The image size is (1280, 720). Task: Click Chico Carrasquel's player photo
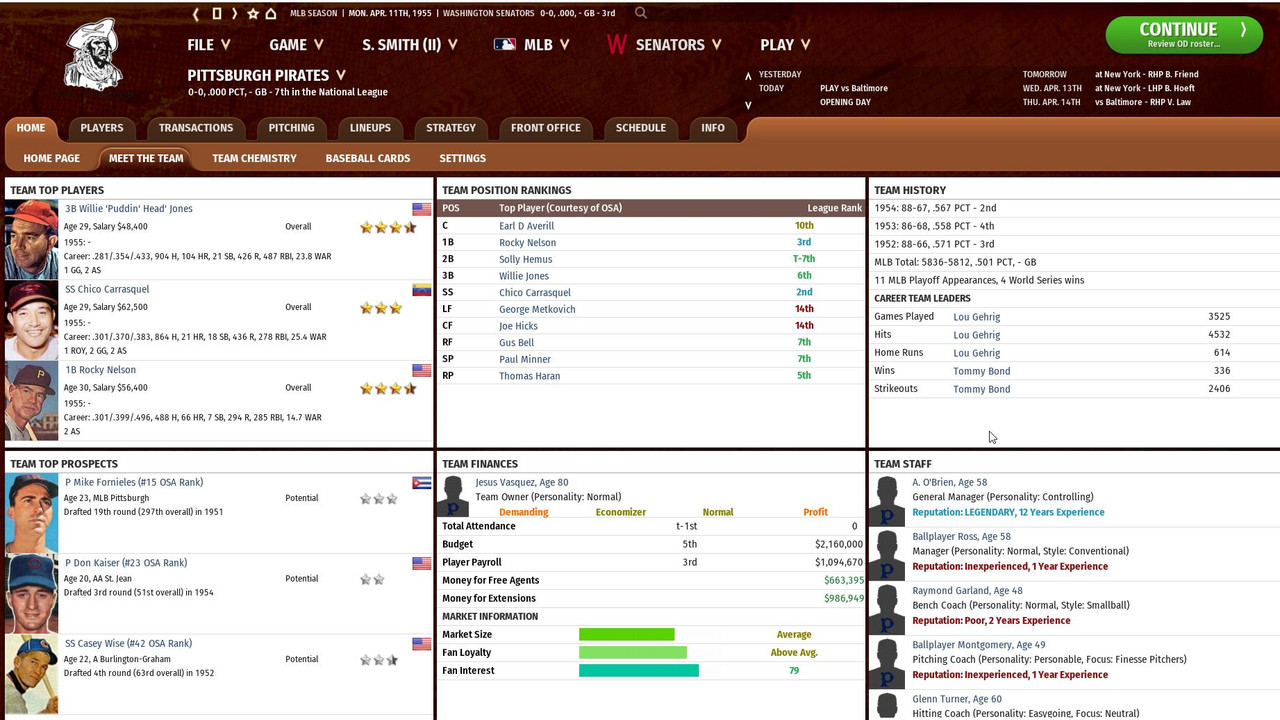point(32,320)
